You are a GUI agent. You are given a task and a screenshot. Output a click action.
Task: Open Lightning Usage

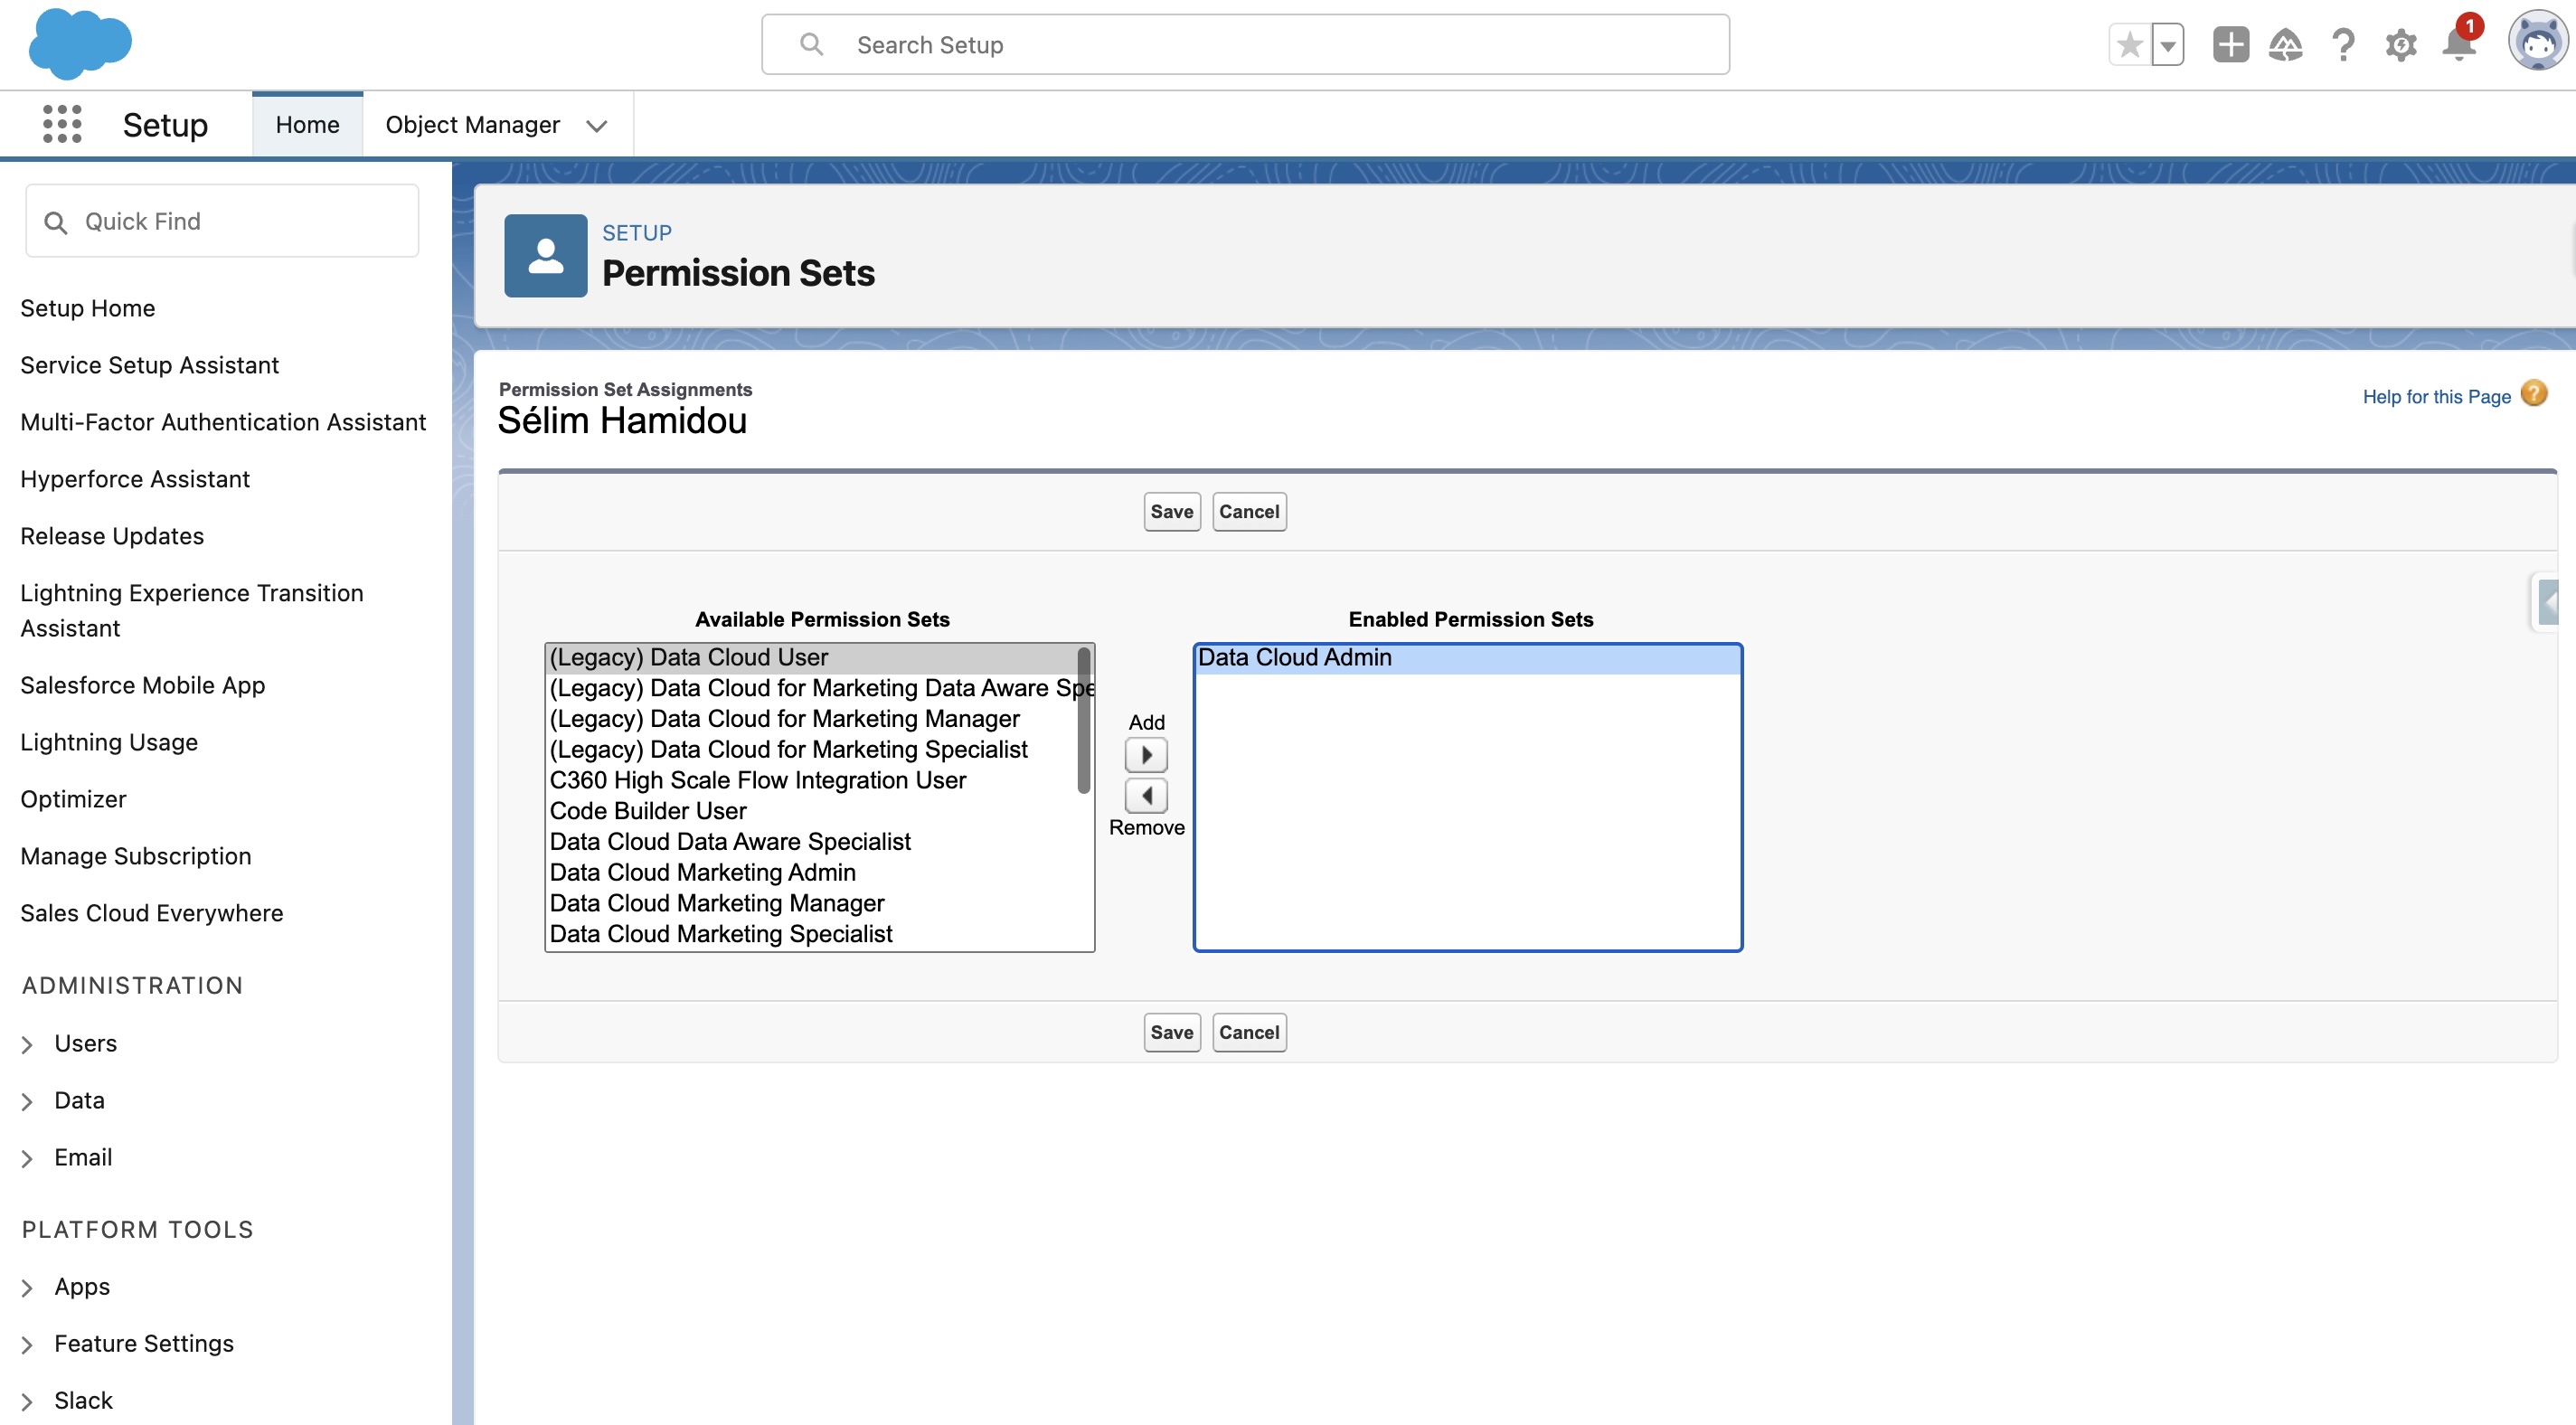(x=109, y=742)
